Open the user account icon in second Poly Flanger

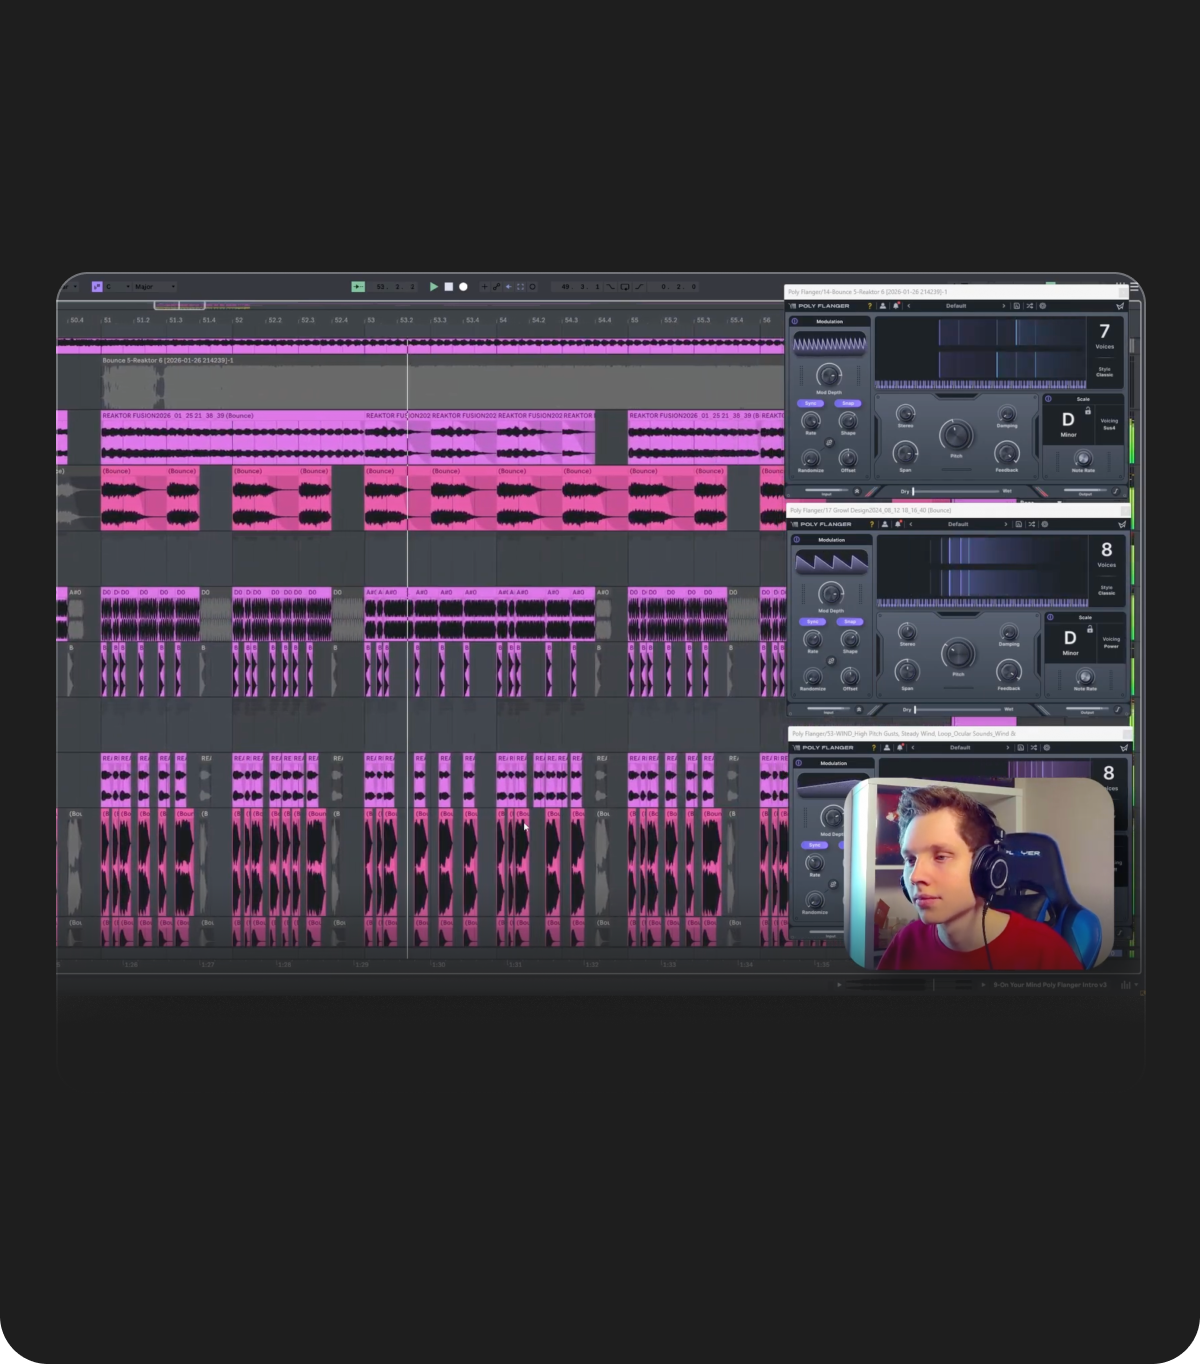click(885, 524)
